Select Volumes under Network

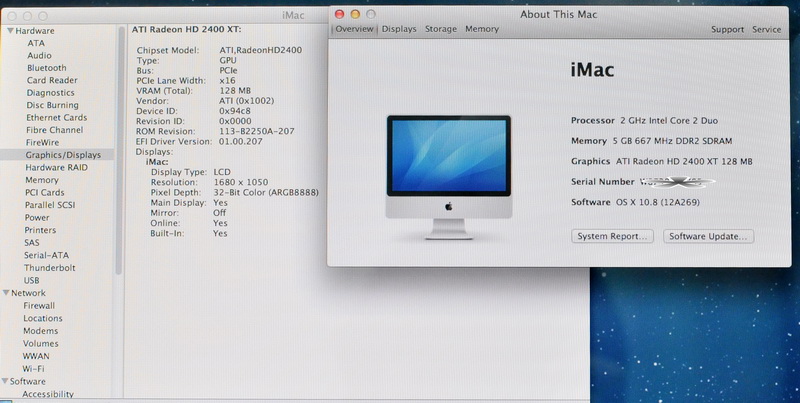tap(40, 343)
